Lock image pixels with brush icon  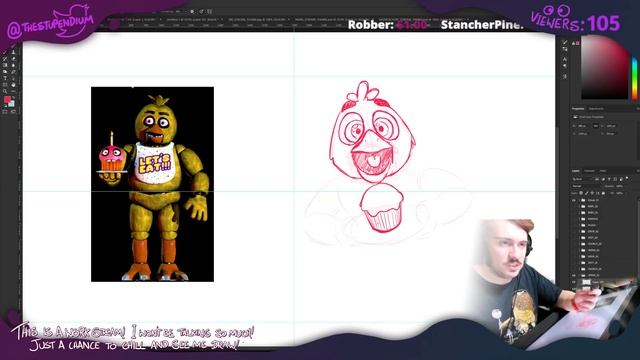[x=587, y=193]
